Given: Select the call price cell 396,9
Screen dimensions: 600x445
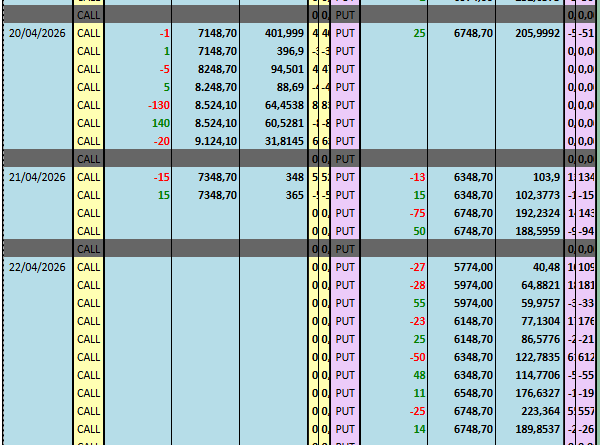Looking at the screenshot, I should click(x=274, y=51).
